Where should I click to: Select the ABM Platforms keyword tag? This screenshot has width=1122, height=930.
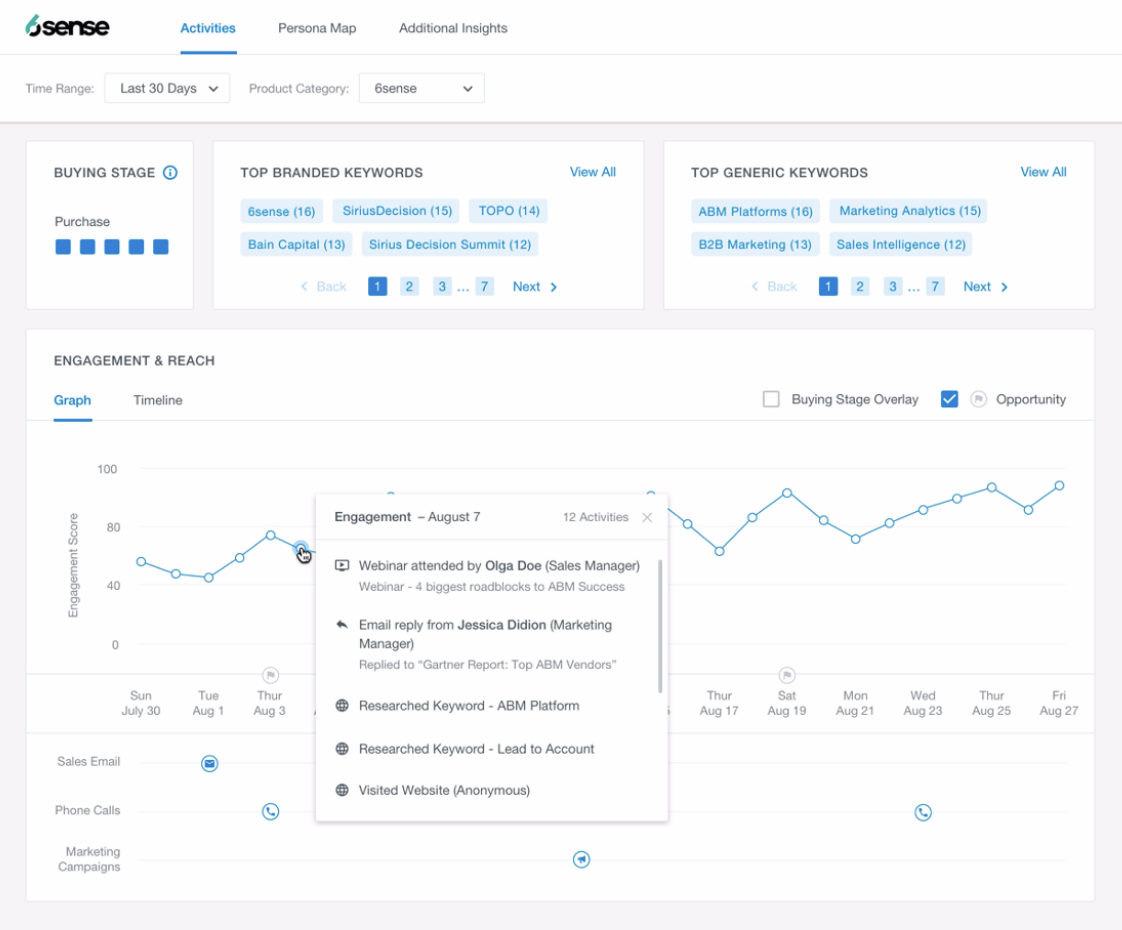pyautogui.click(x=755, y=211)
